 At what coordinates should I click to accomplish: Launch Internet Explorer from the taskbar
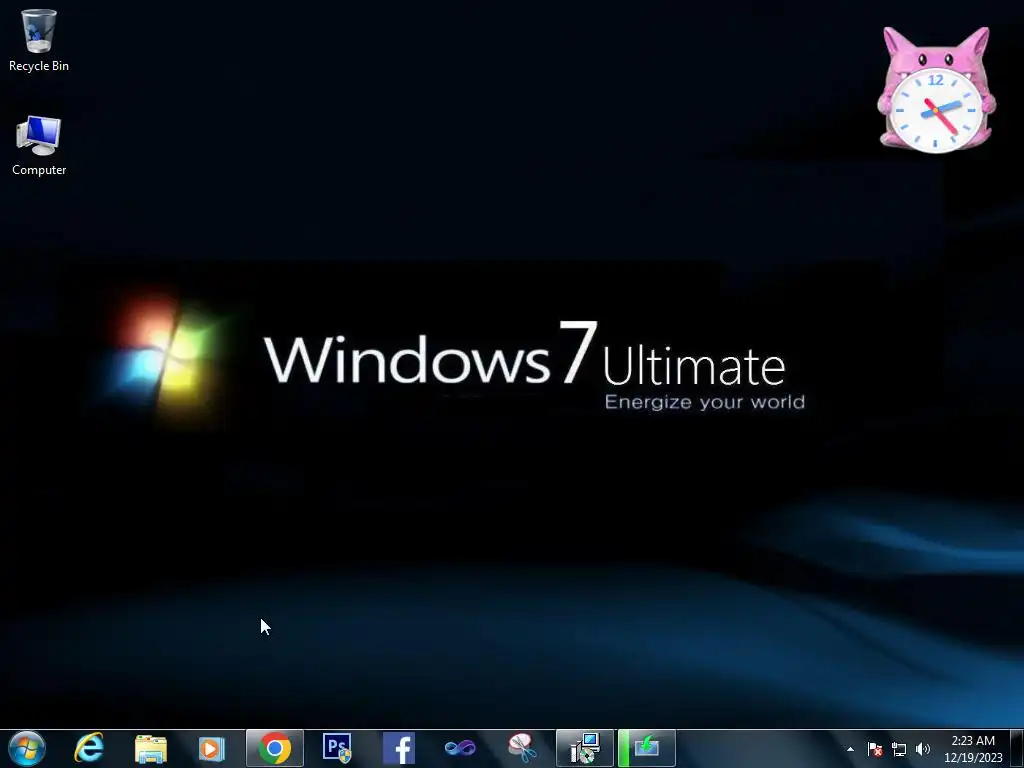click(89, 748)
